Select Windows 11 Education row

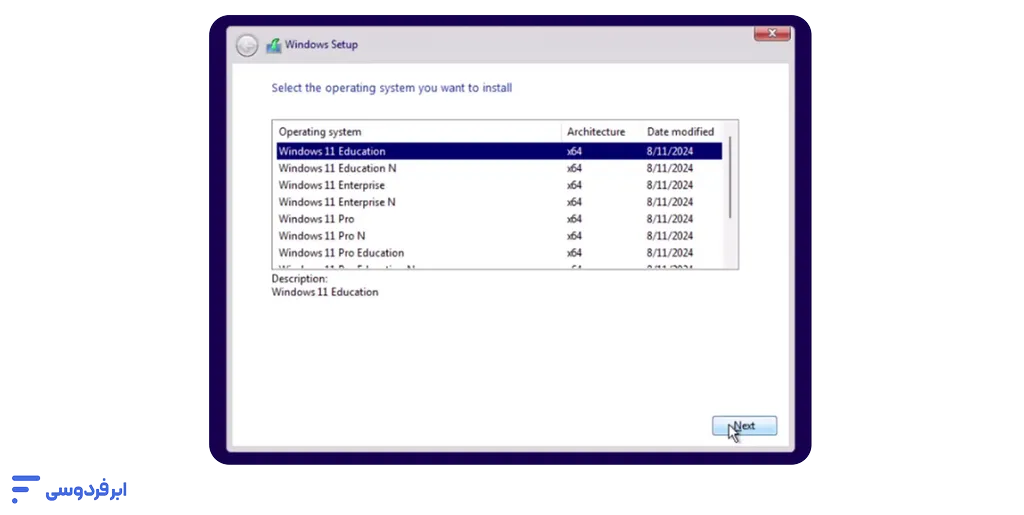coord(499,151)
